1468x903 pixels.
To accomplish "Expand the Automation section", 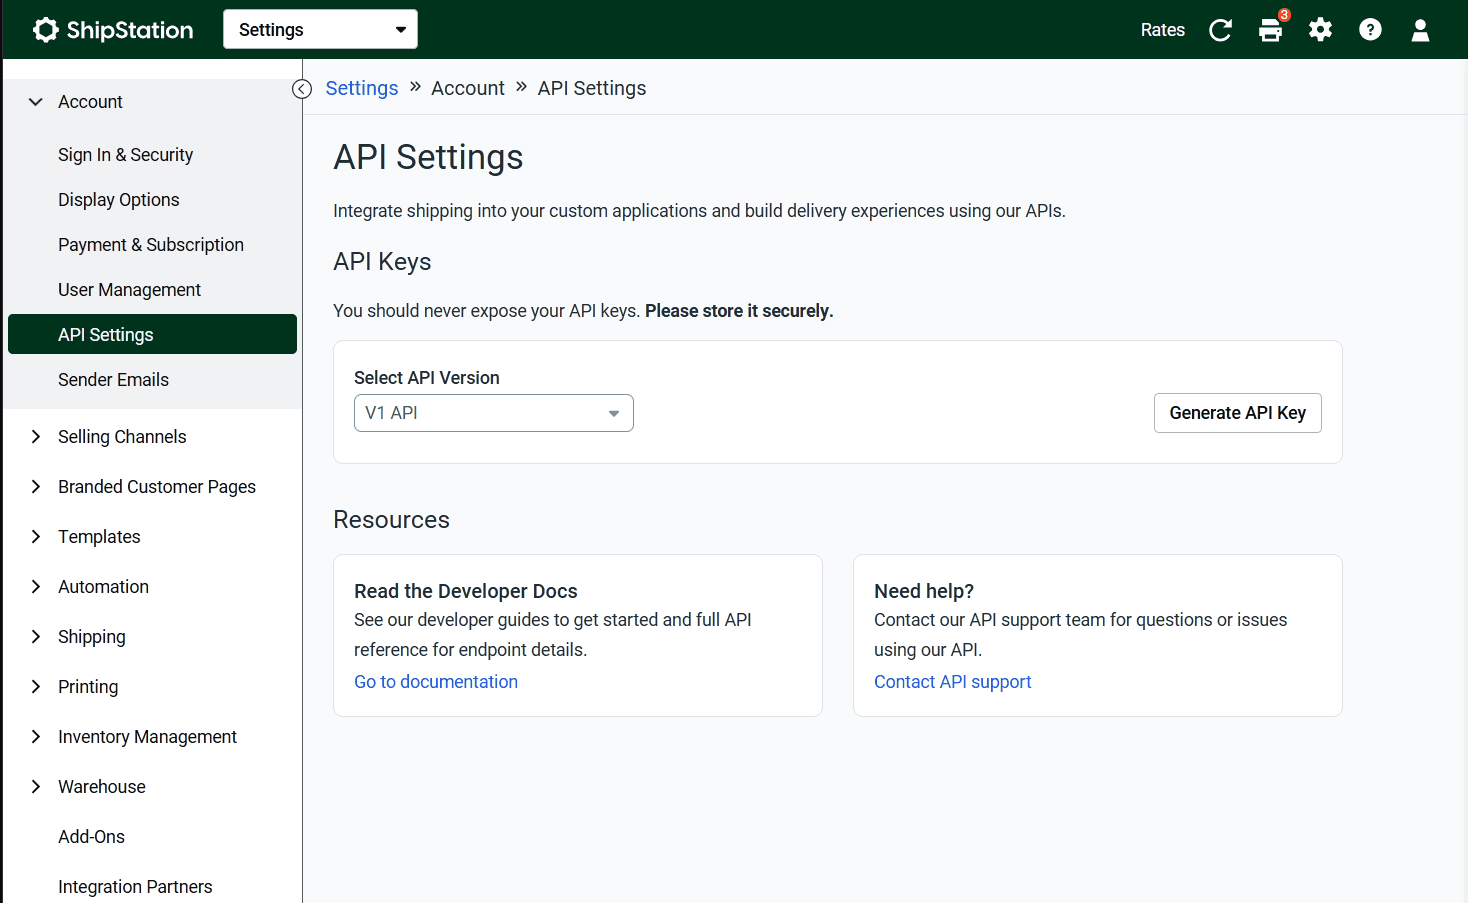I will [x=36, y=587].
